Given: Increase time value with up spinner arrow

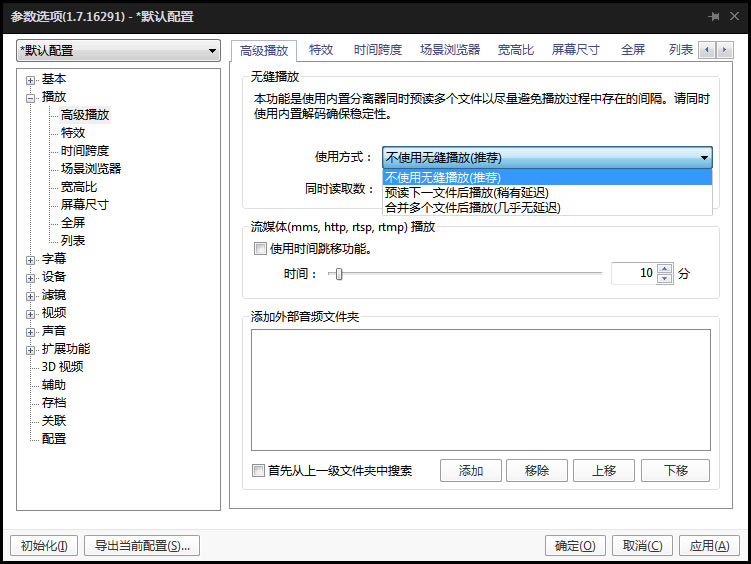Looking at the screenshot, I should pyautogui.click(x=665, y=268).
